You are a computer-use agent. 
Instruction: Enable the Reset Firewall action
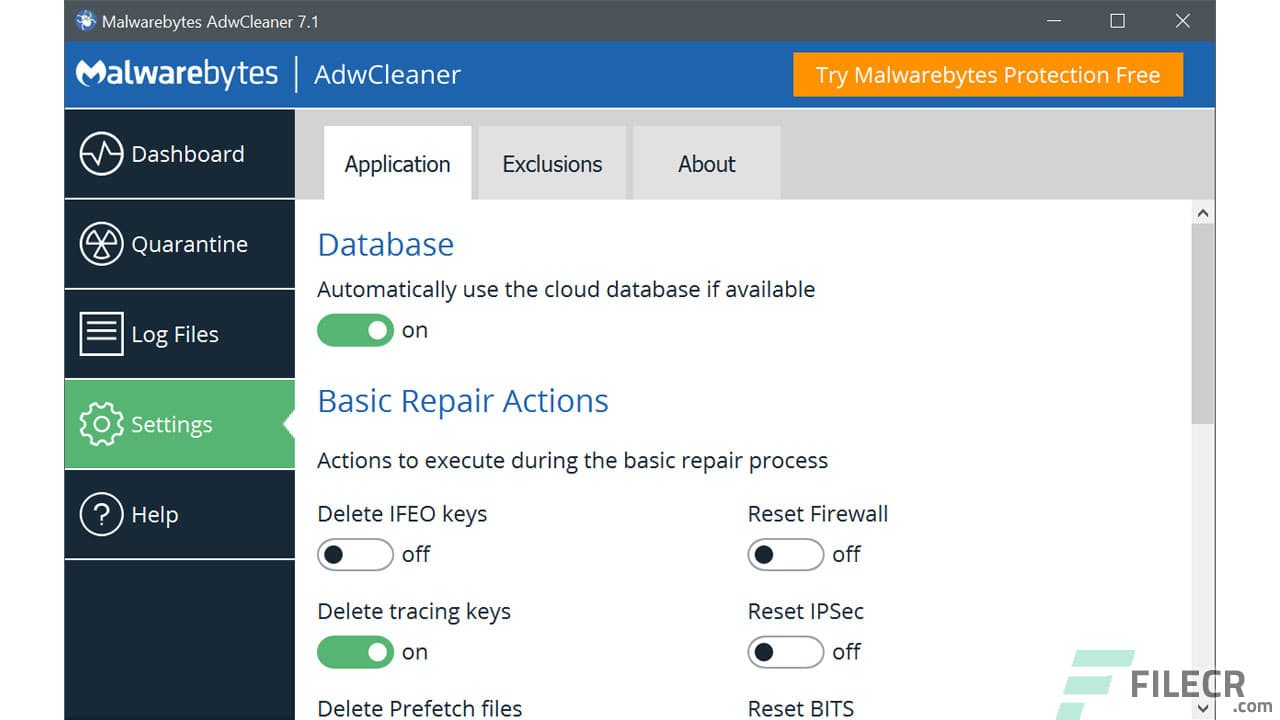click(785, 554)
